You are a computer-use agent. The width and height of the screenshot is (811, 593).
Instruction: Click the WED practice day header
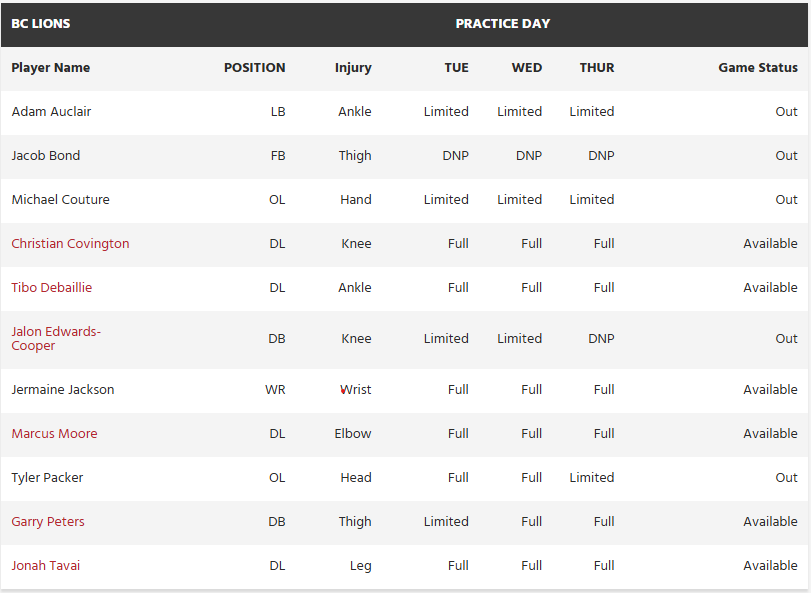tap(526, 68)
